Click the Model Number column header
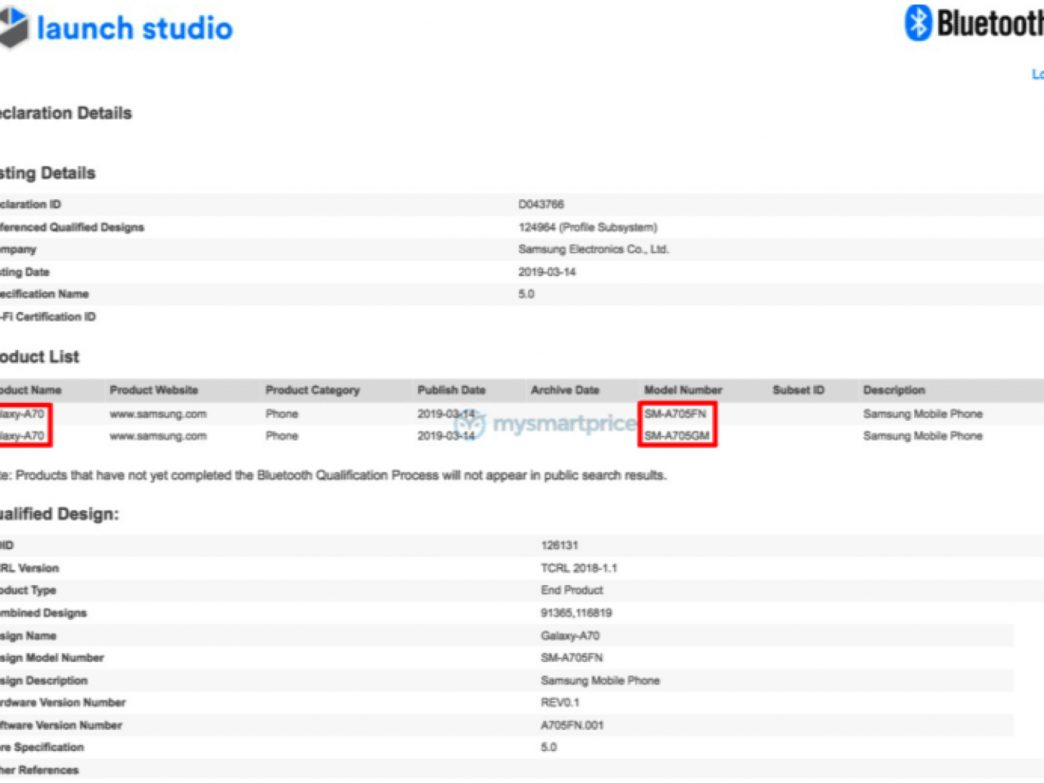The height and width of the screenshot is (783, 1044). coord(683,390)
